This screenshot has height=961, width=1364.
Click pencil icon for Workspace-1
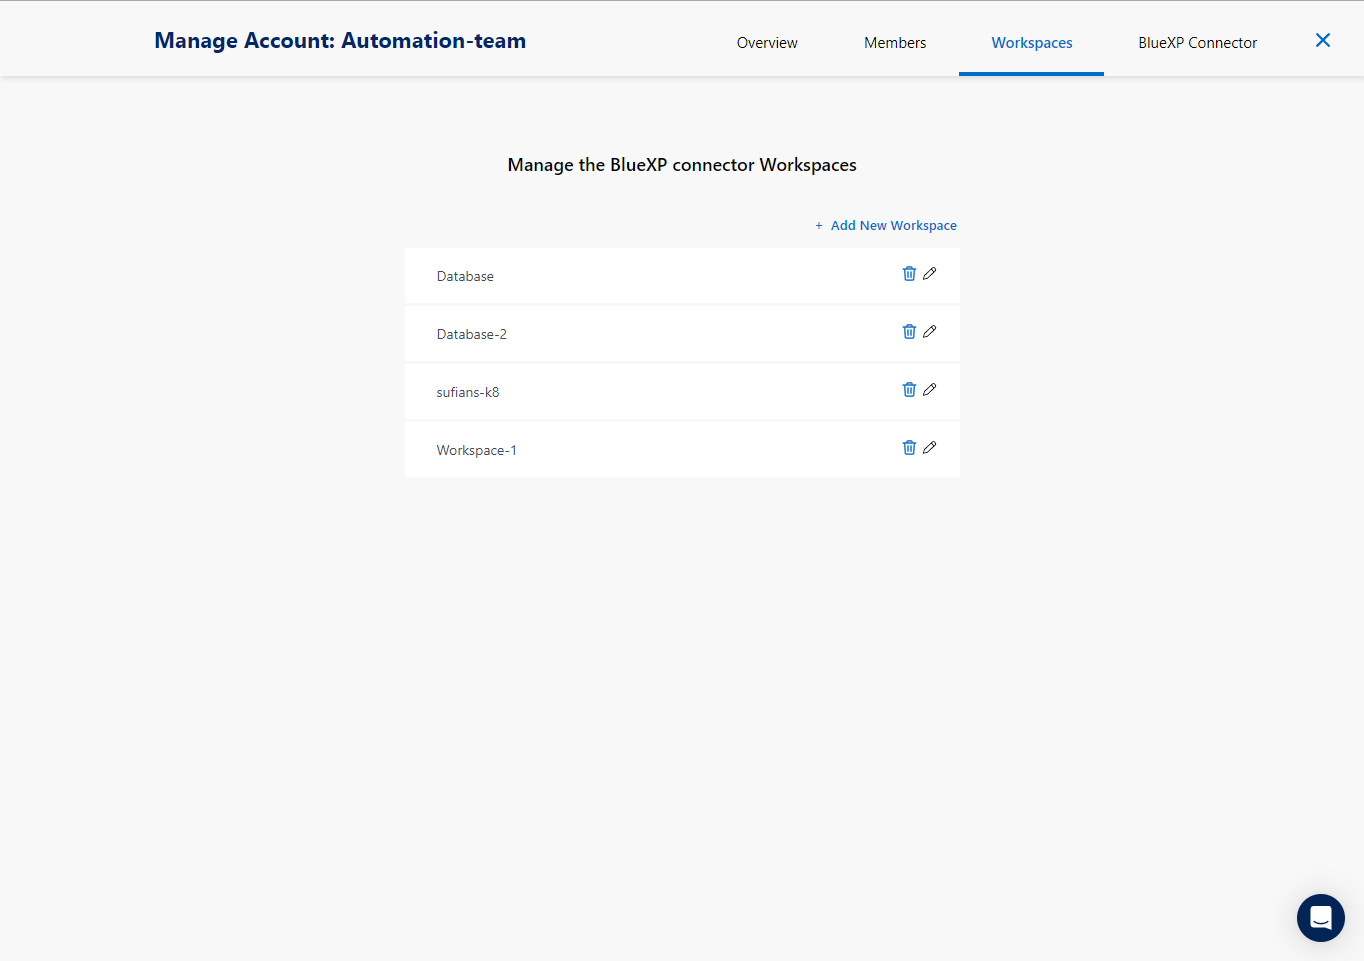point(930,448)
